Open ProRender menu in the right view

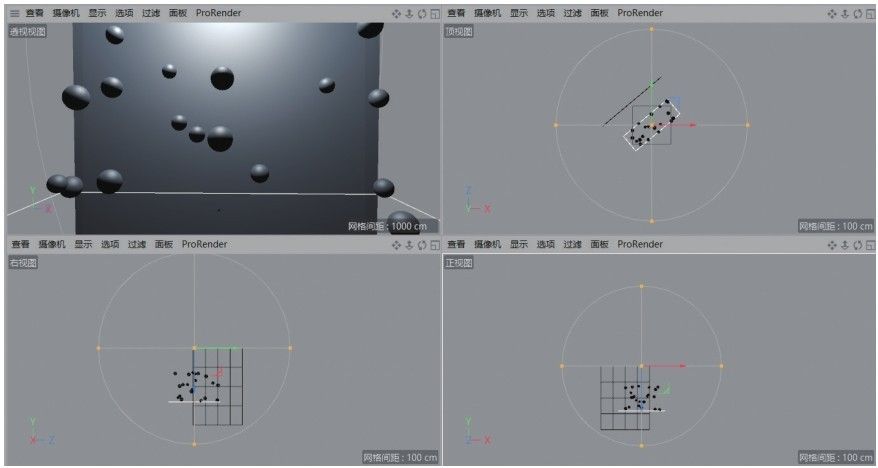coord(204,244)
